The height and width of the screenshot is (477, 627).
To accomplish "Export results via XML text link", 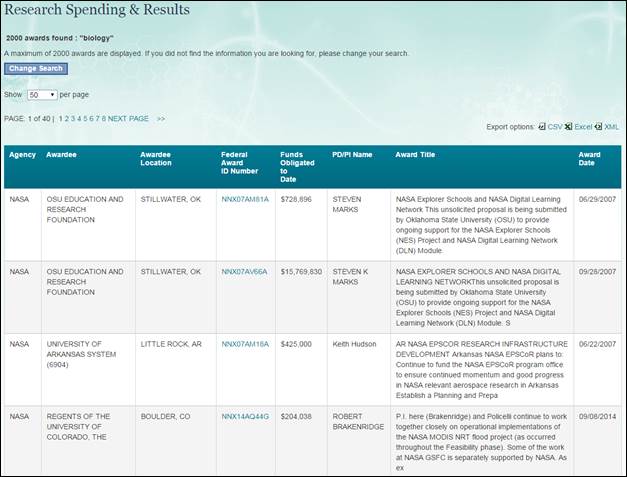I will point(611,127).
